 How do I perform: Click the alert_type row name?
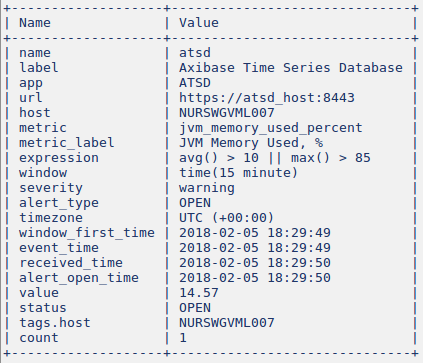[59, 203]
